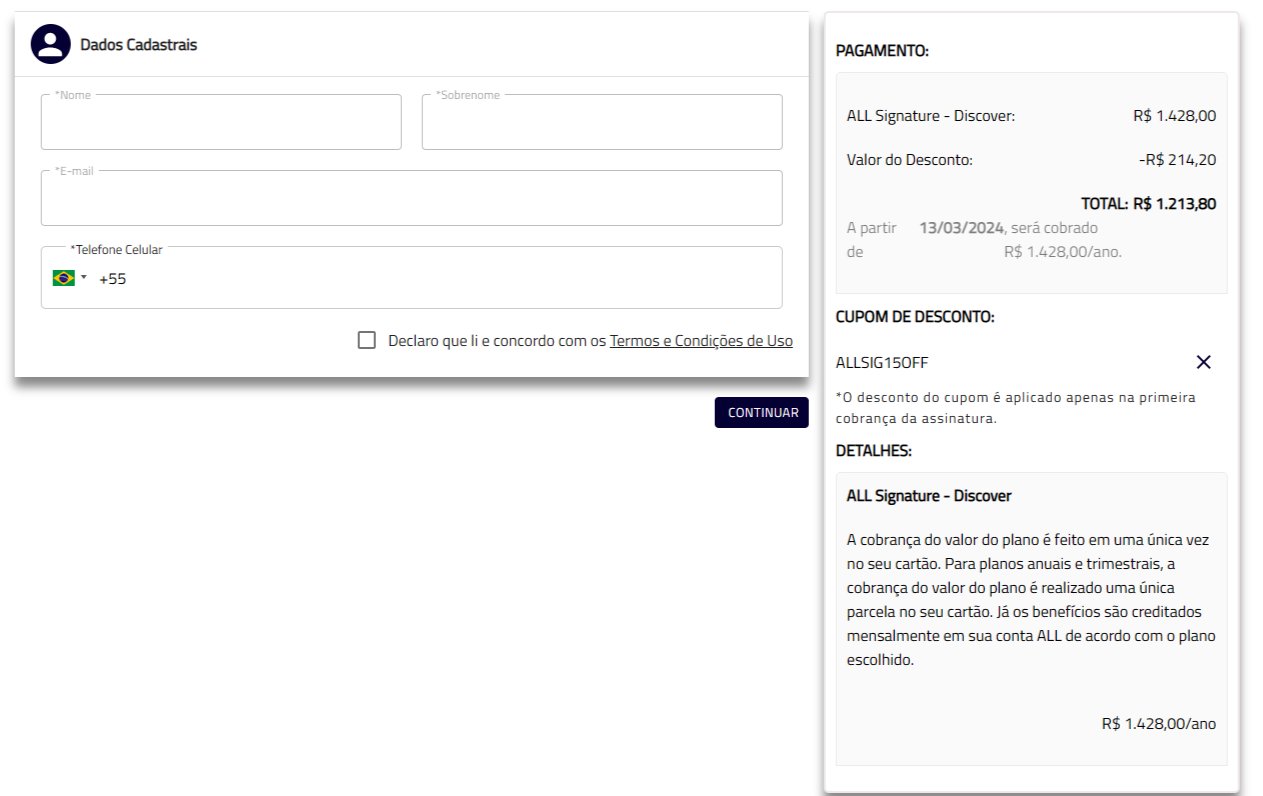Click the Telefone Celular number field

tap(411, 278)
